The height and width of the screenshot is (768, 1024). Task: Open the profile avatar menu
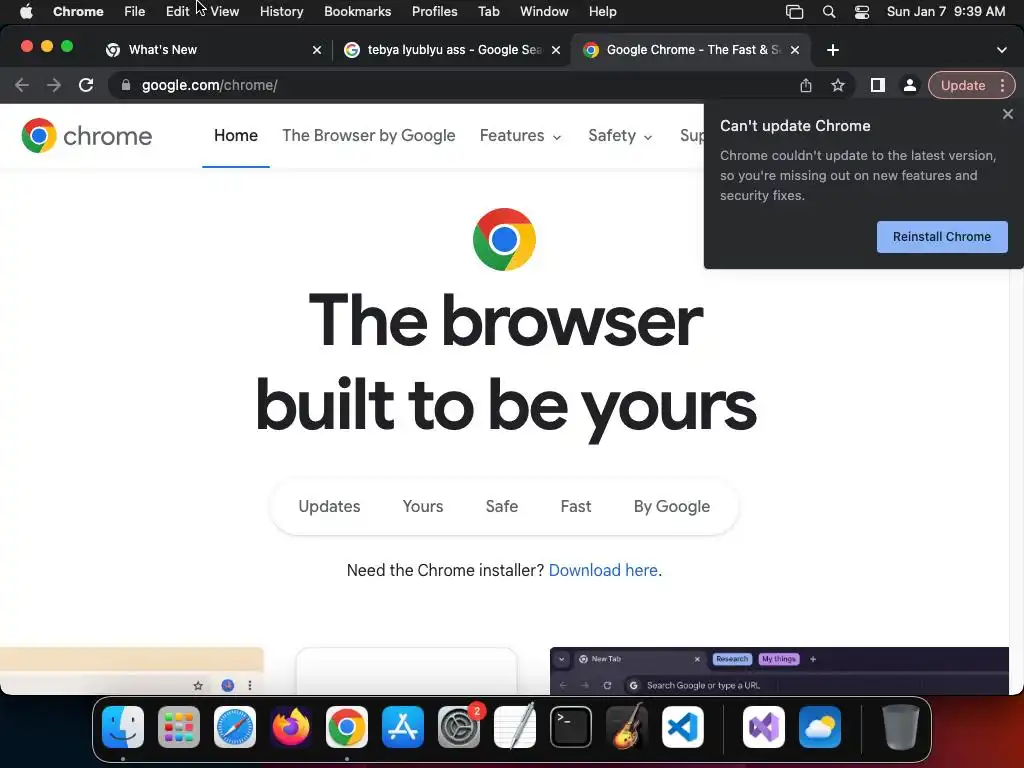coord(909,85)
